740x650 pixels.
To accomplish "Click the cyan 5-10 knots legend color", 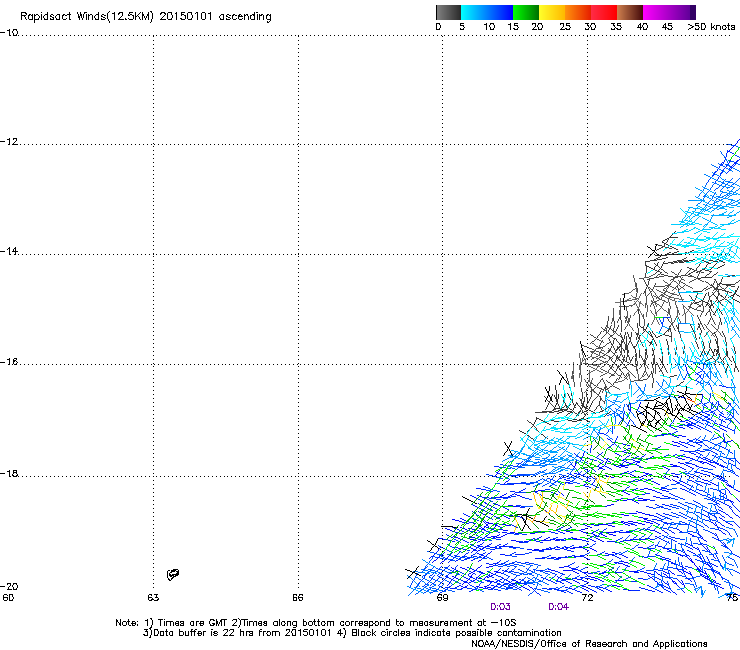I will tap(474, 12).
